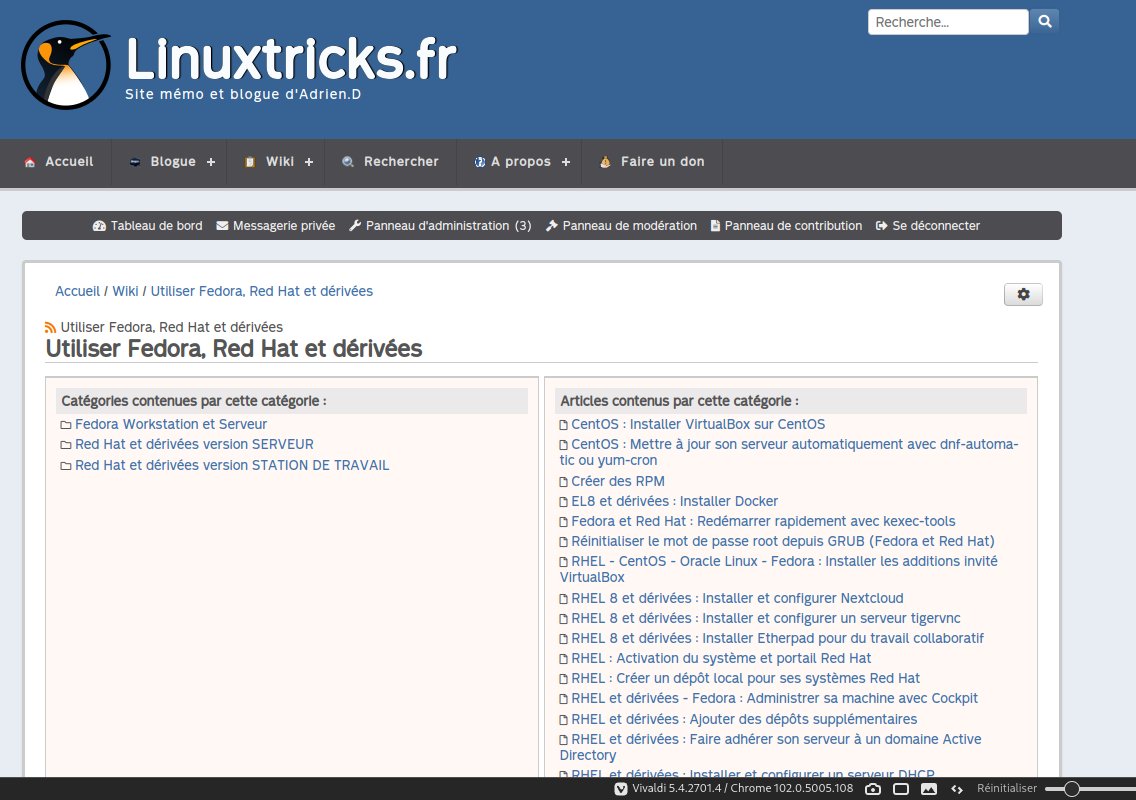Click the contribution document icon
The width and height of the screenshot is (1136, 800).
pyautogui.click(x=715, y=226)
